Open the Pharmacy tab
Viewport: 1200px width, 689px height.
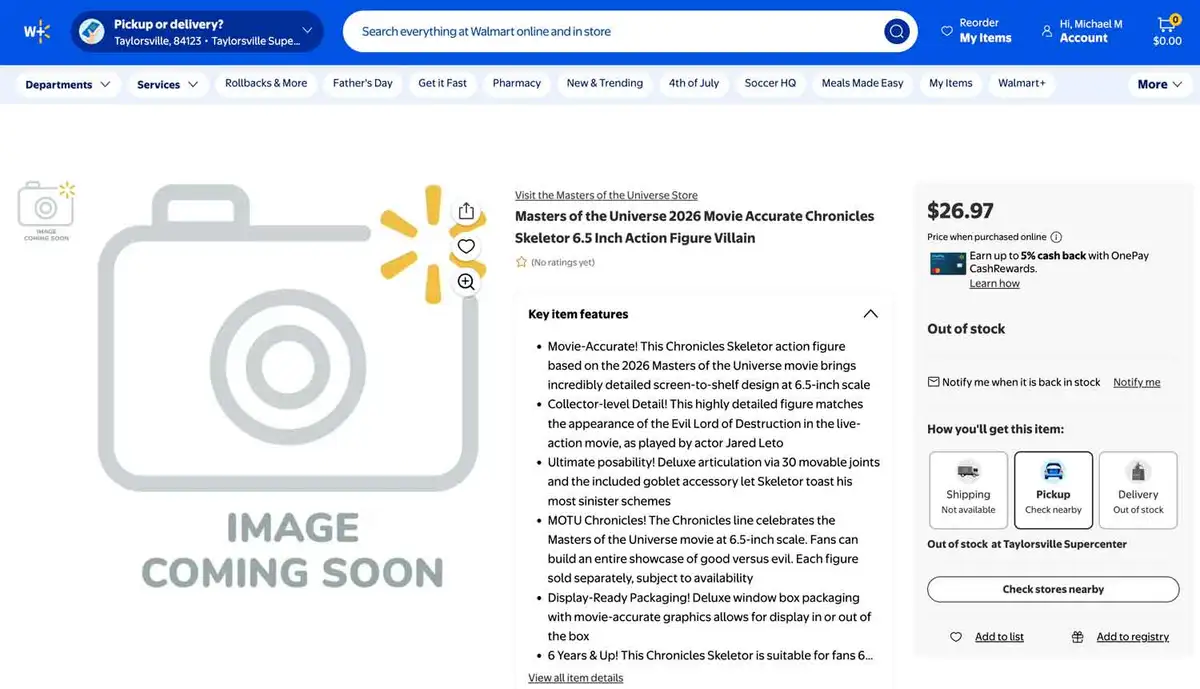pyautogui.click(x=517, y=83)
